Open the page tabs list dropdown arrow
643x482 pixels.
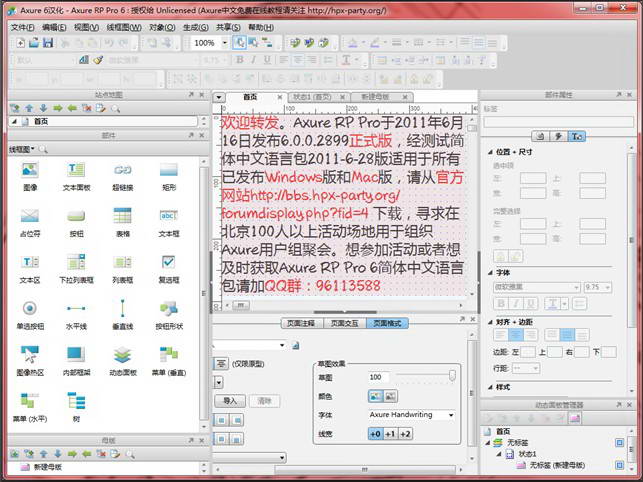click(219, 97)
